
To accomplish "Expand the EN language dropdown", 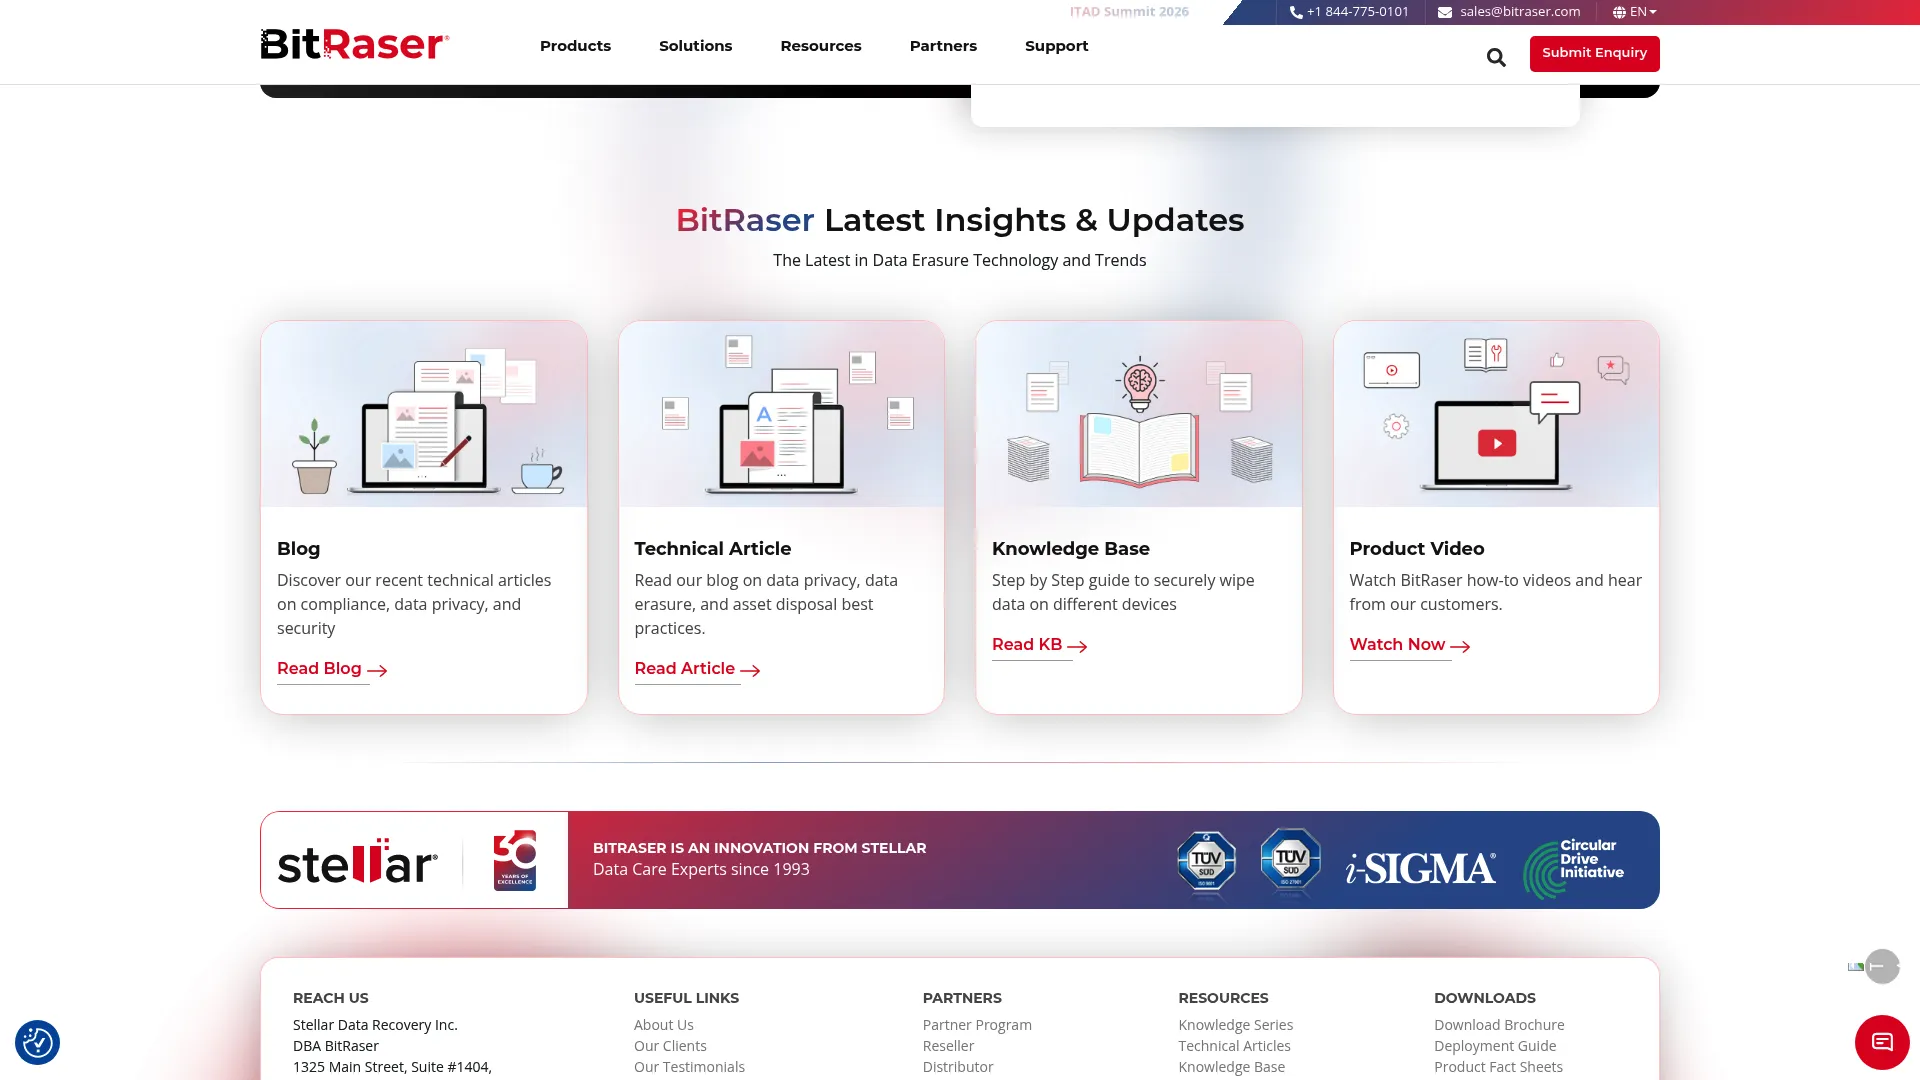I will pyautogui.click(x=1642, y=12).
